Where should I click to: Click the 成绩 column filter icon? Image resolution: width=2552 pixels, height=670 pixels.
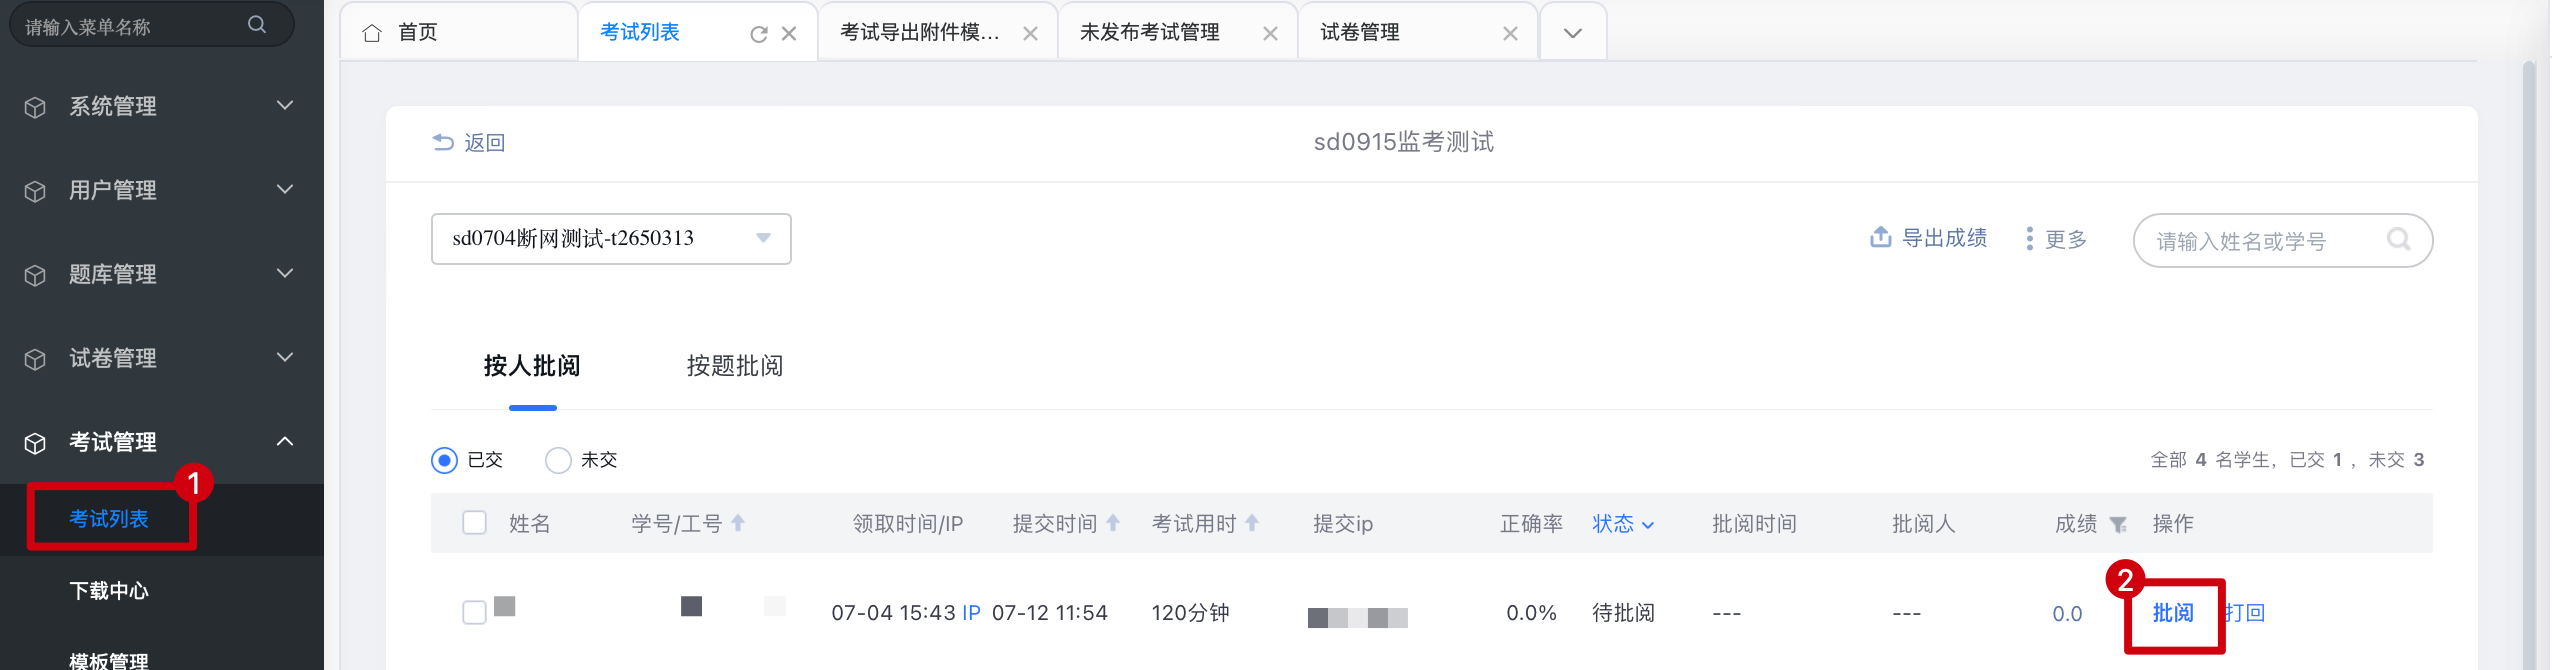click(x=2118, y=525)
